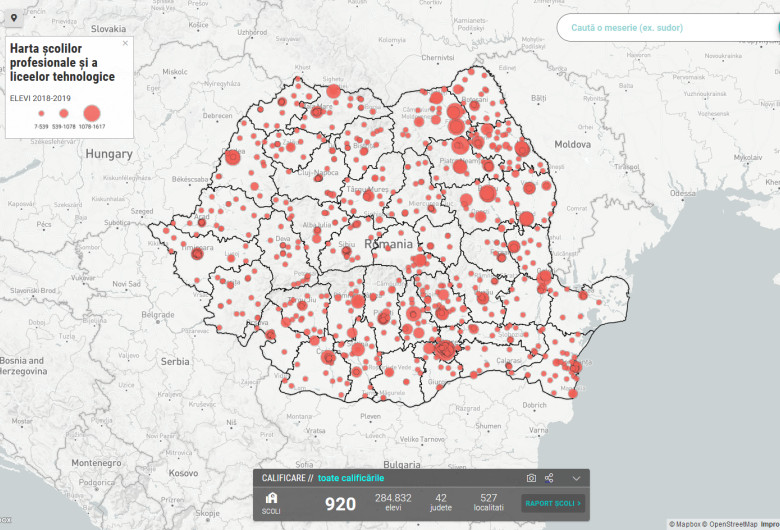The image size is (780, 530).
Task: Click the 'Bosnia and Herzegovina' map label
Action: coord(23,366)
